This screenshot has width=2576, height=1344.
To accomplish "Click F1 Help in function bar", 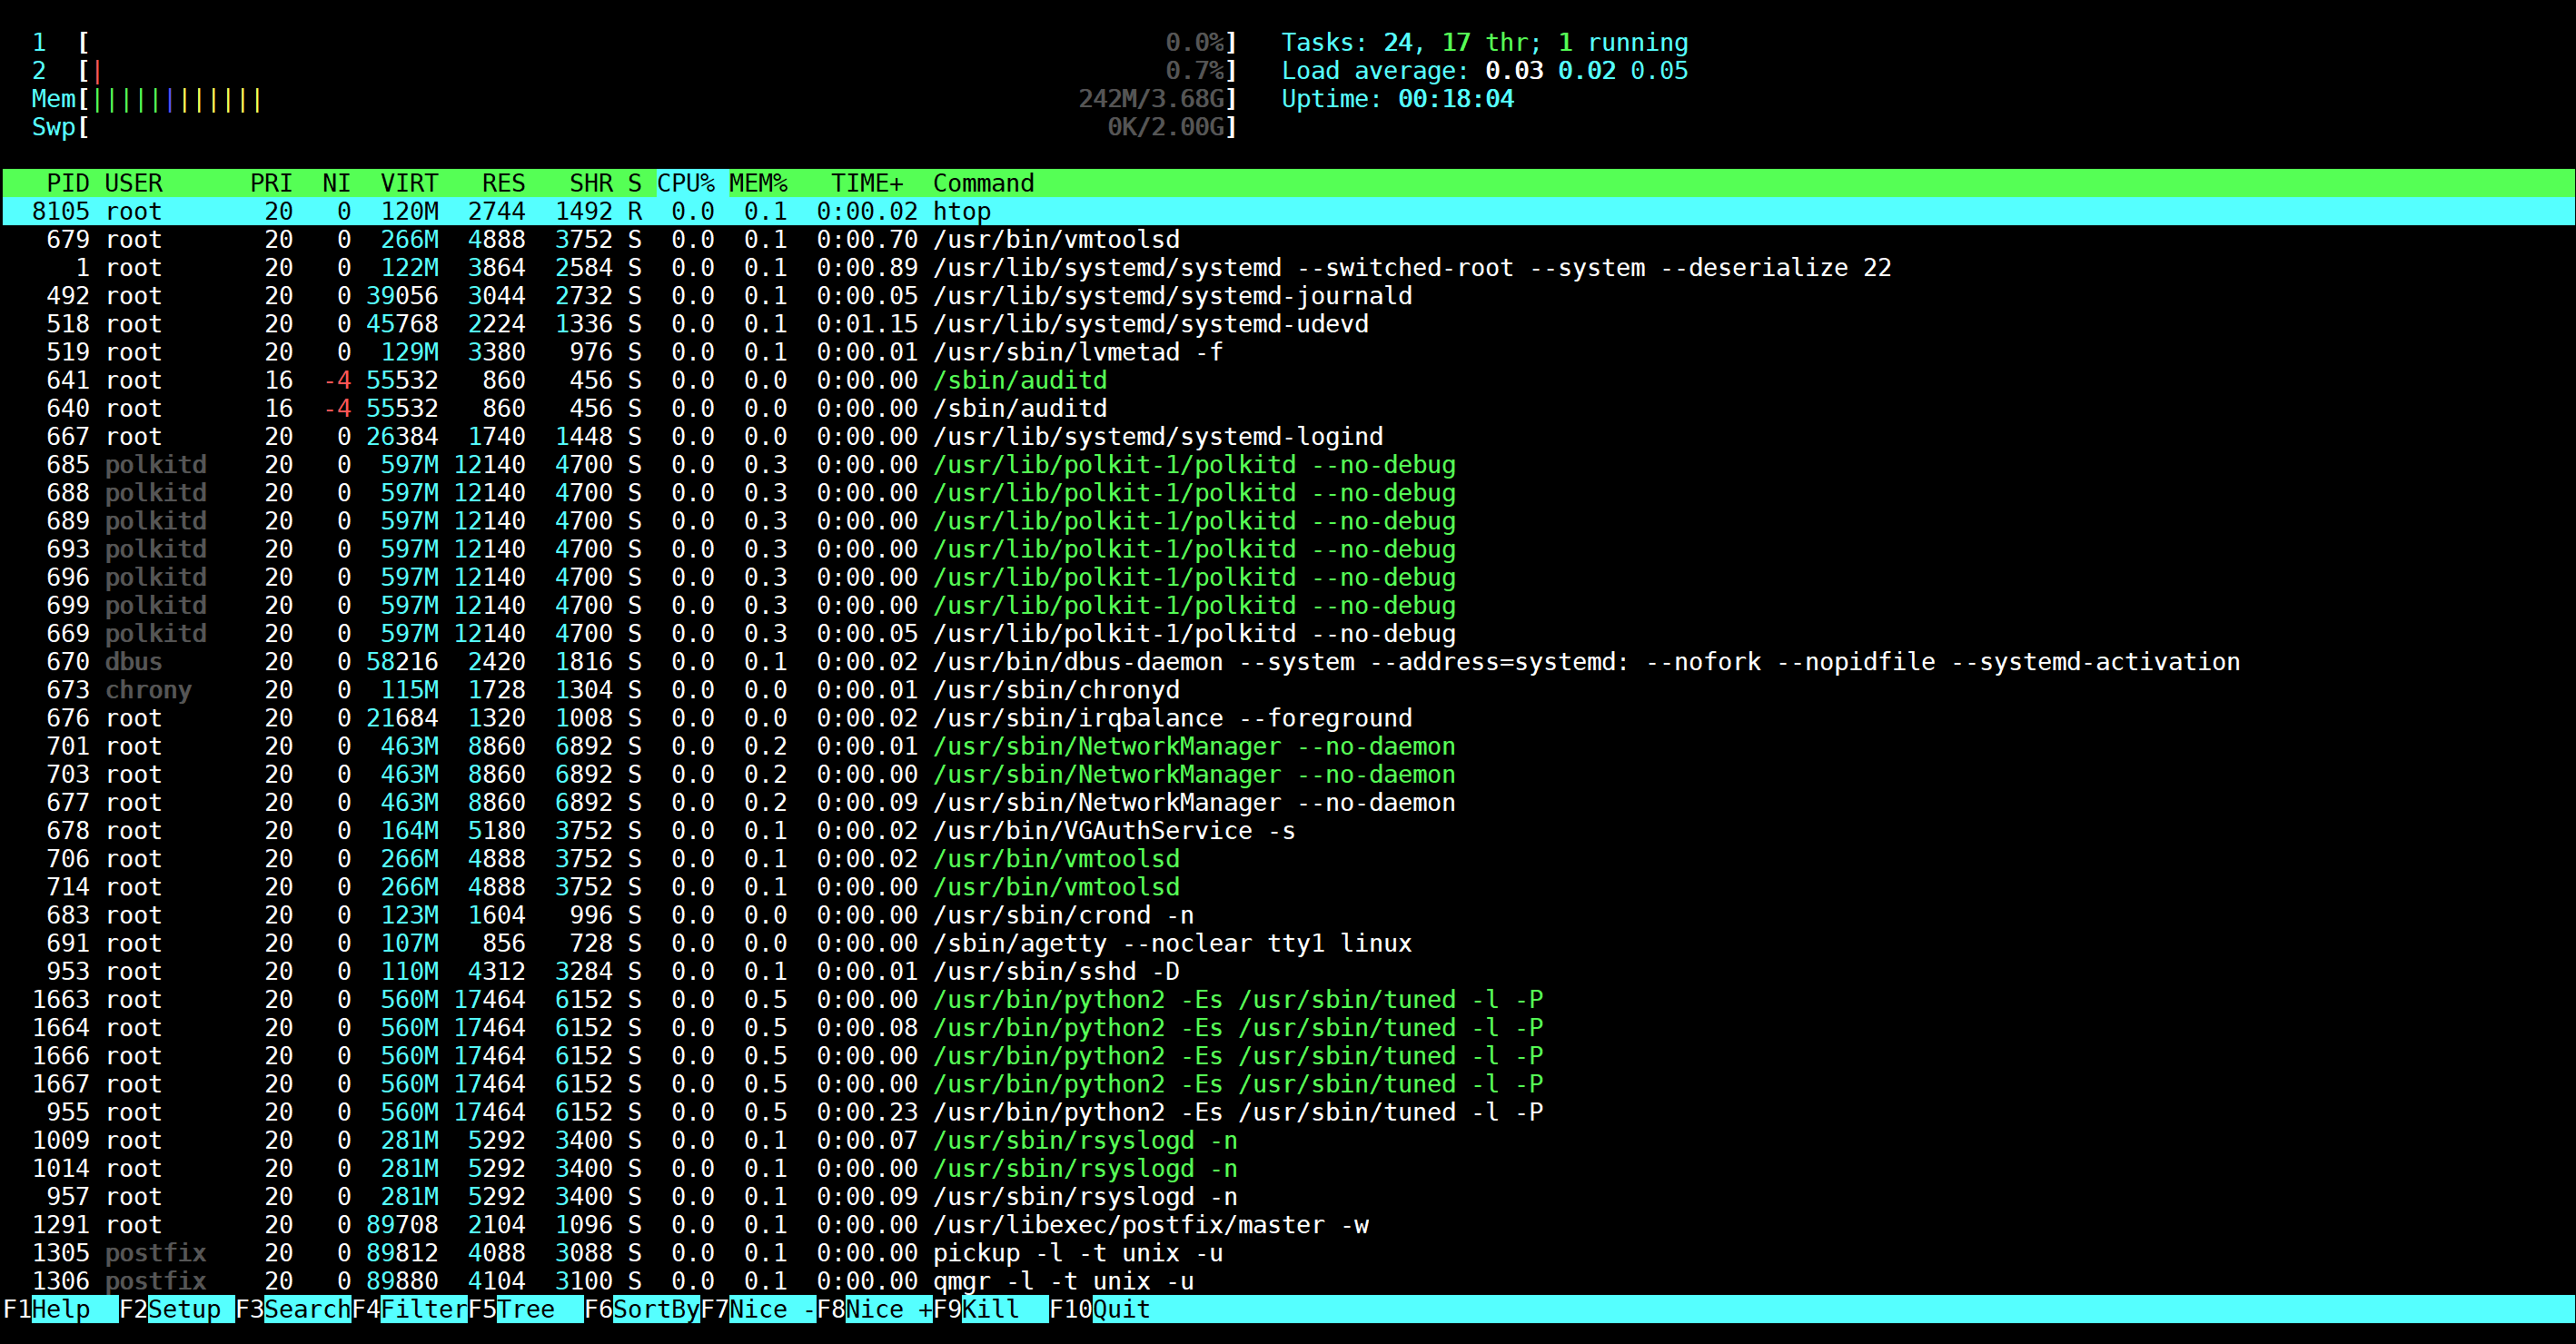I will tap(60, 1309).
